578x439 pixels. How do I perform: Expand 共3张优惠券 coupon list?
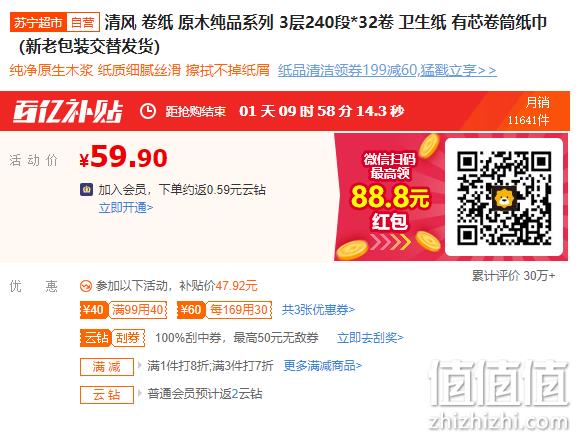tap(318, 310)
